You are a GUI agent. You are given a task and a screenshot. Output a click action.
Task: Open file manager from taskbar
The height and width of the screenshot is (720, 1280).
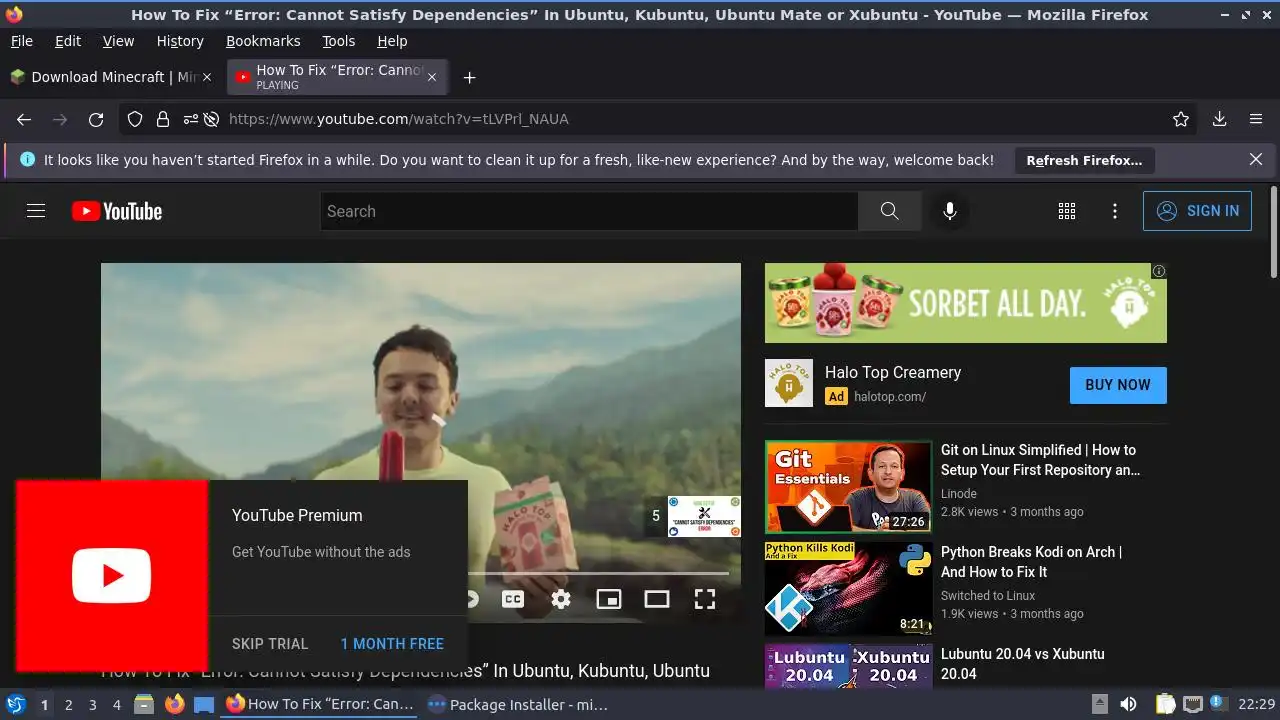click(144, 704)
